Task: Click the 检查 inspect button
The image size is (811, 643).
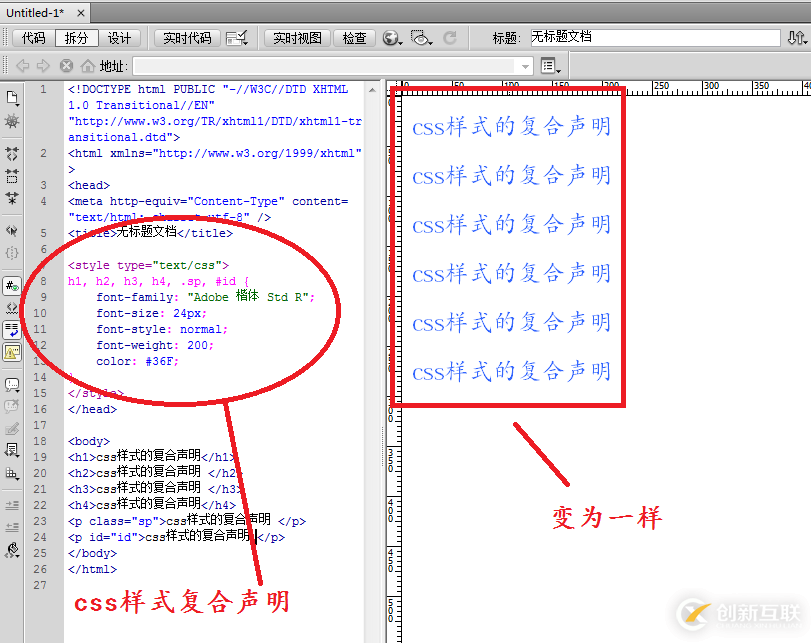Action: [x=354, y=38]
